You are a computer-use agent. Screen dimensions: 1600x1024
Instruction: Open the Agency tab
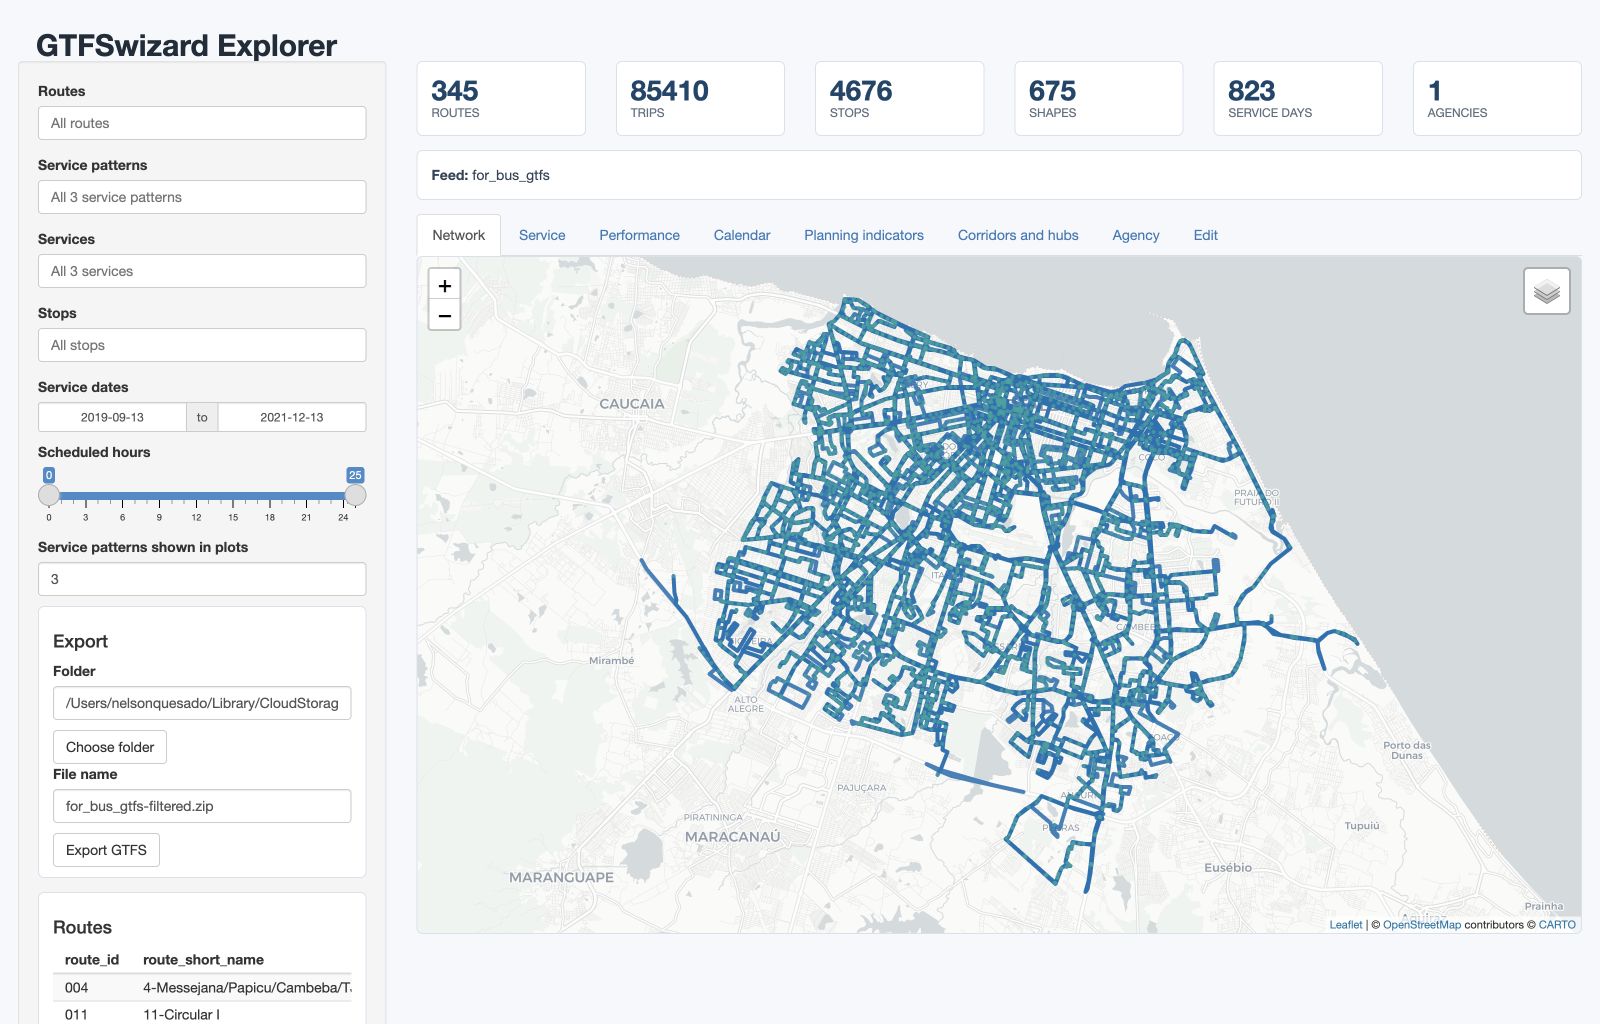1136,235
